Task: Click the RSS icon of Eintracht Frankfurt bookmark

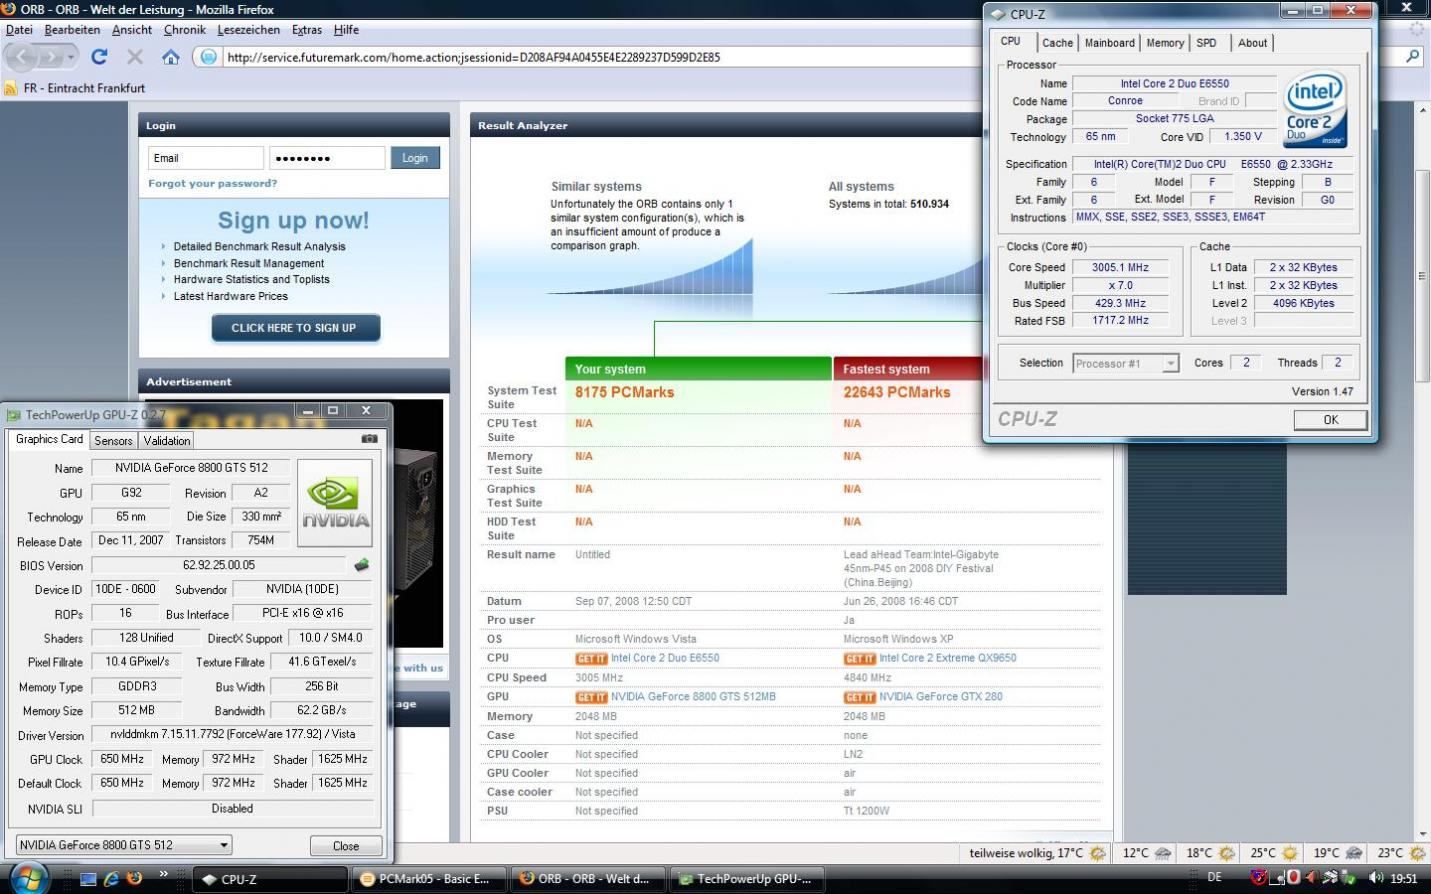Action: coord(10,88)
